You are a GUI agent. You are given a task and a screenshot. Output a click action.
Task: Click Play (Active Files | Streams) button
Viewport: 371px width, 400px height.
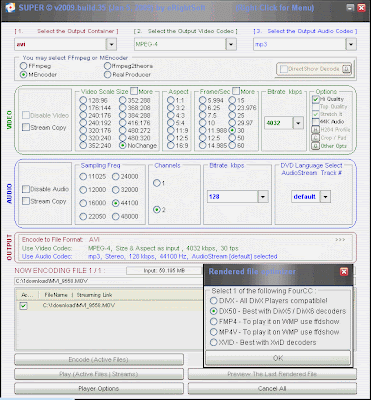click(99, 374)
